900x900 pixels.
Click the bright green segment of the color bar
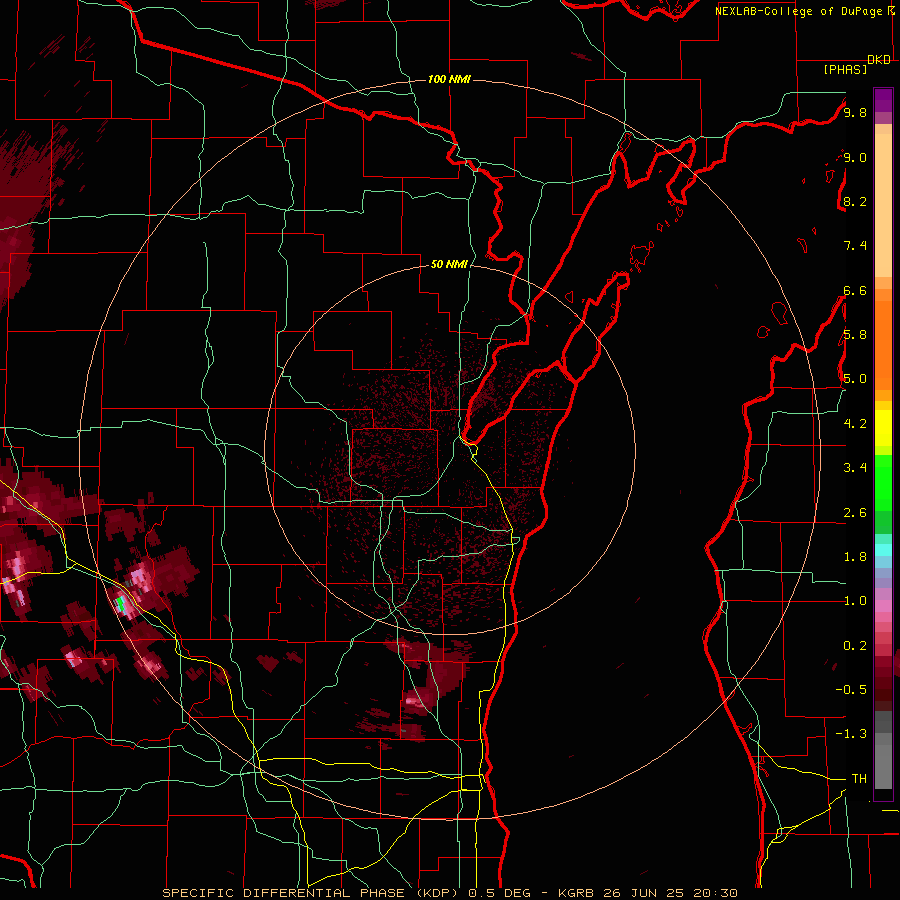[x=883, y=483]
